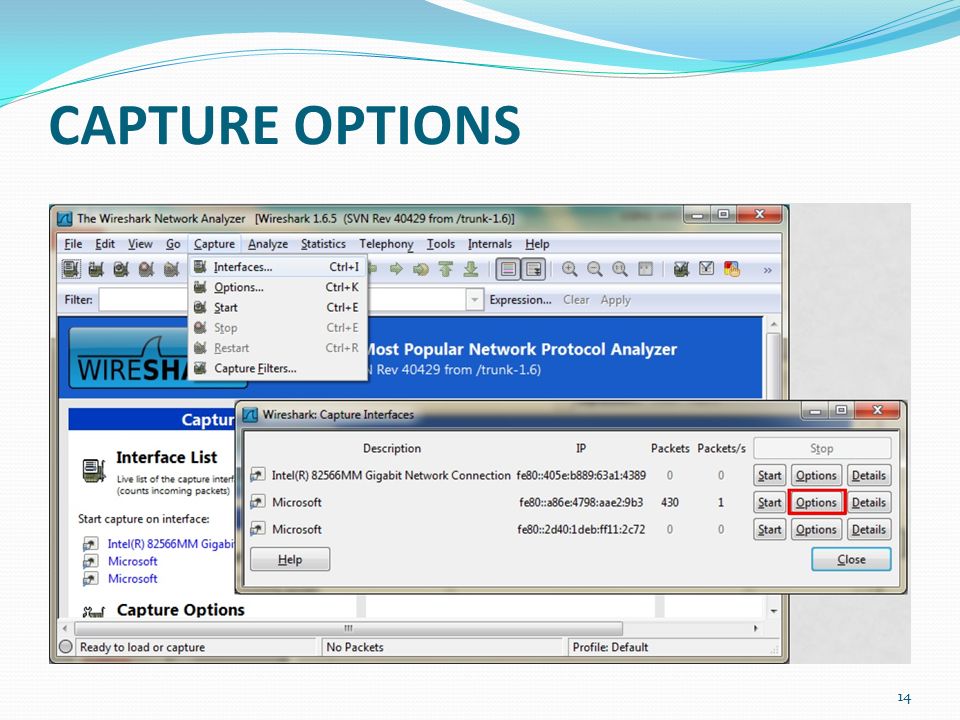Click Start for the Intel(R) 82566MM interface
This screenshot has height=720, width=960.
click(770, 476)
